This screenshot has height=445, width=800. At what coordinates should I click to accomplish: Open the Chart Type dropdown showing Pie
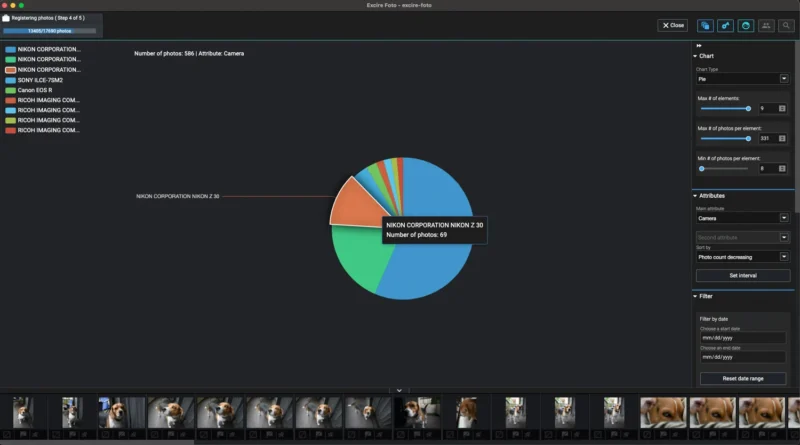743,79
